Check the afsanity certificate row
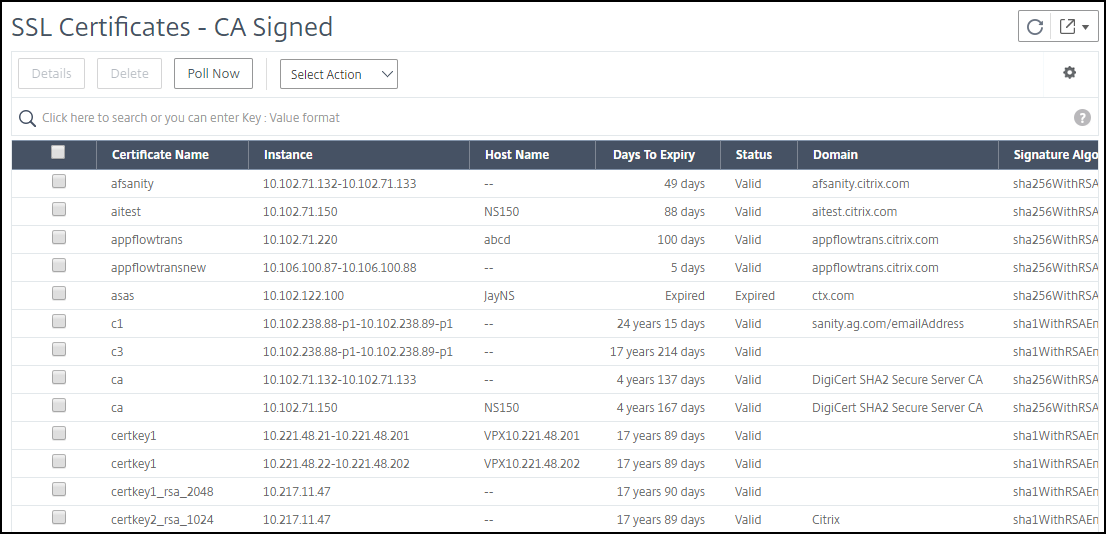 point(59,181)
